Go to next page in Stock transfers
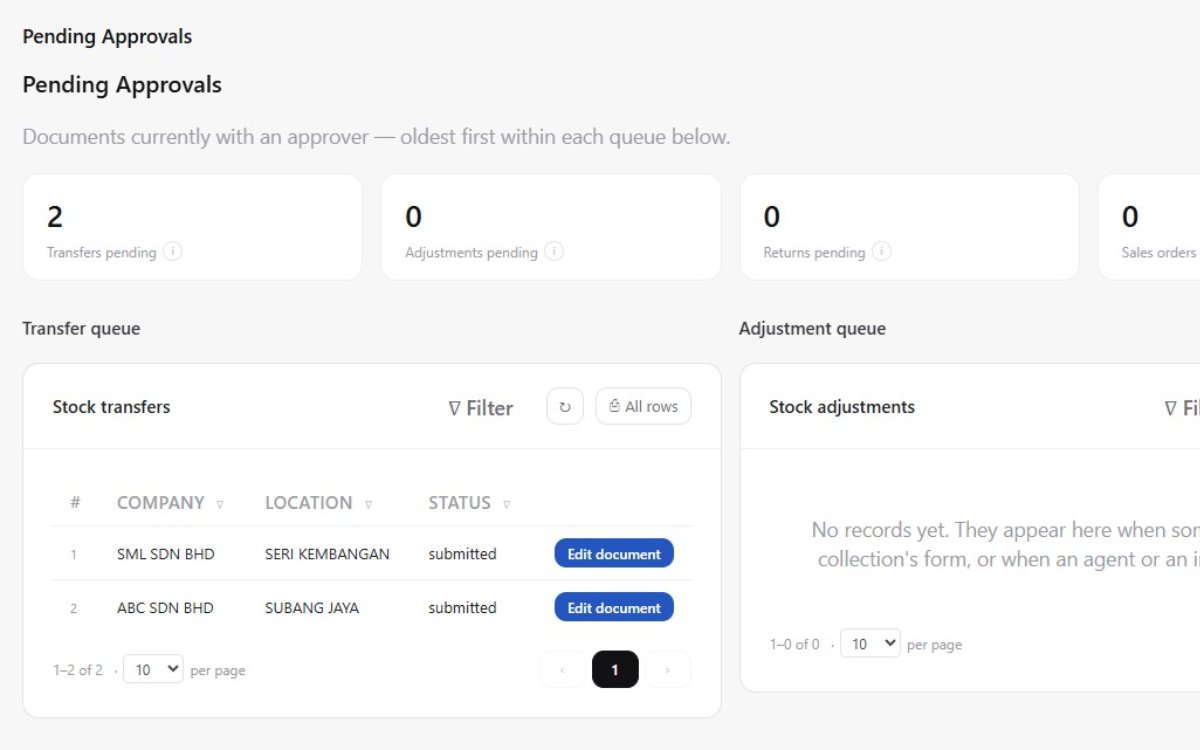The height and width of the screenshot is (750, 1200). 668,669
